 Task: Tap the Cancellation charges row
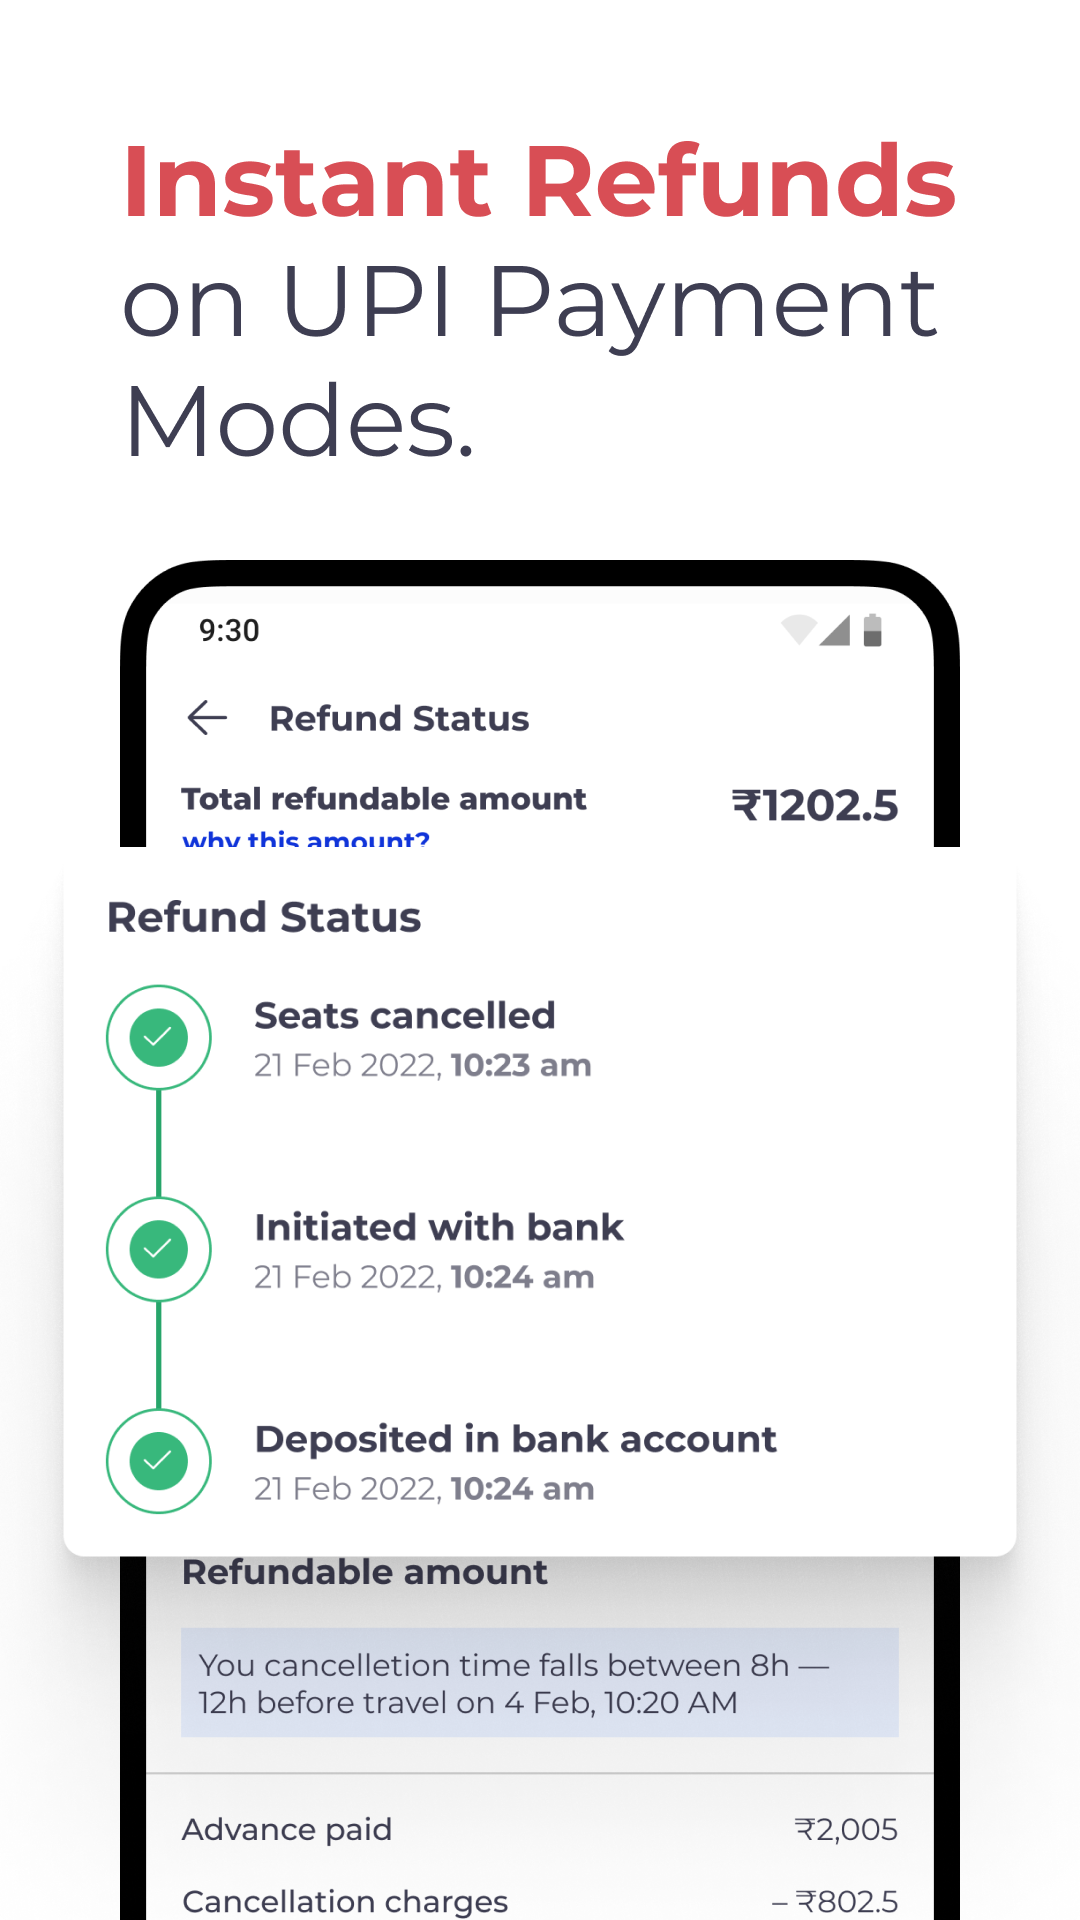(539, 1901)
